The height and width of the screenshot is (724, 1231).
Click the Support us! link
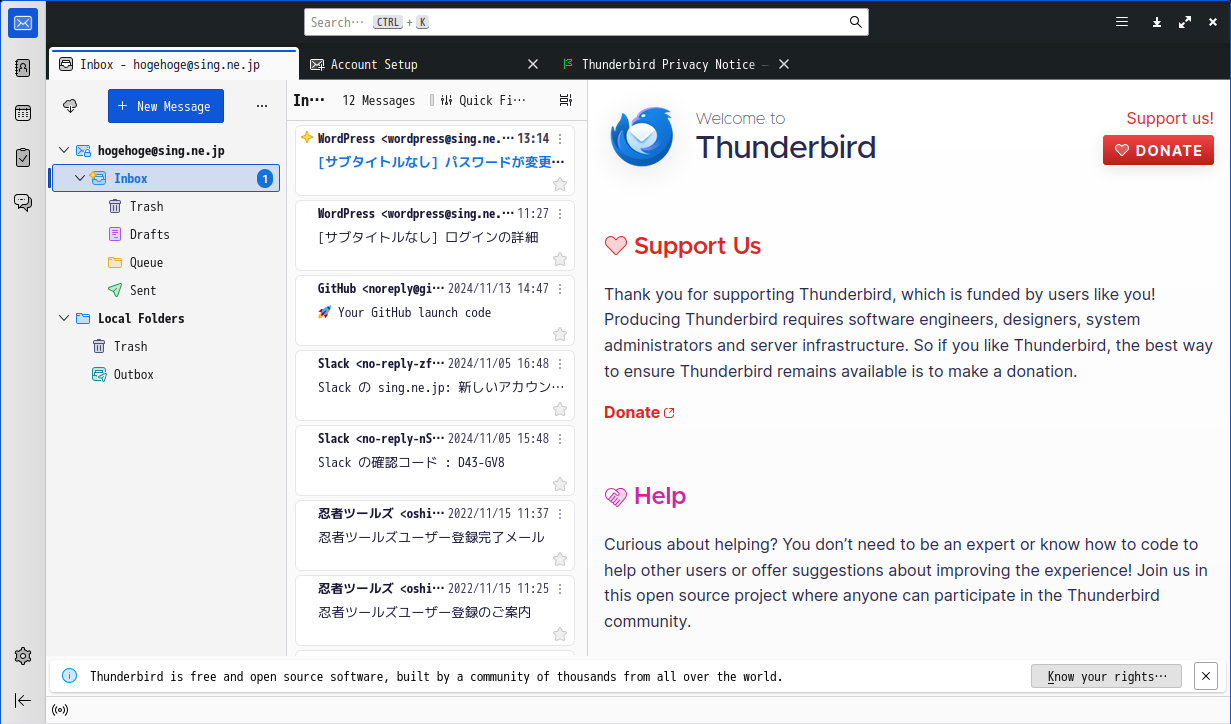(1170, 118)
